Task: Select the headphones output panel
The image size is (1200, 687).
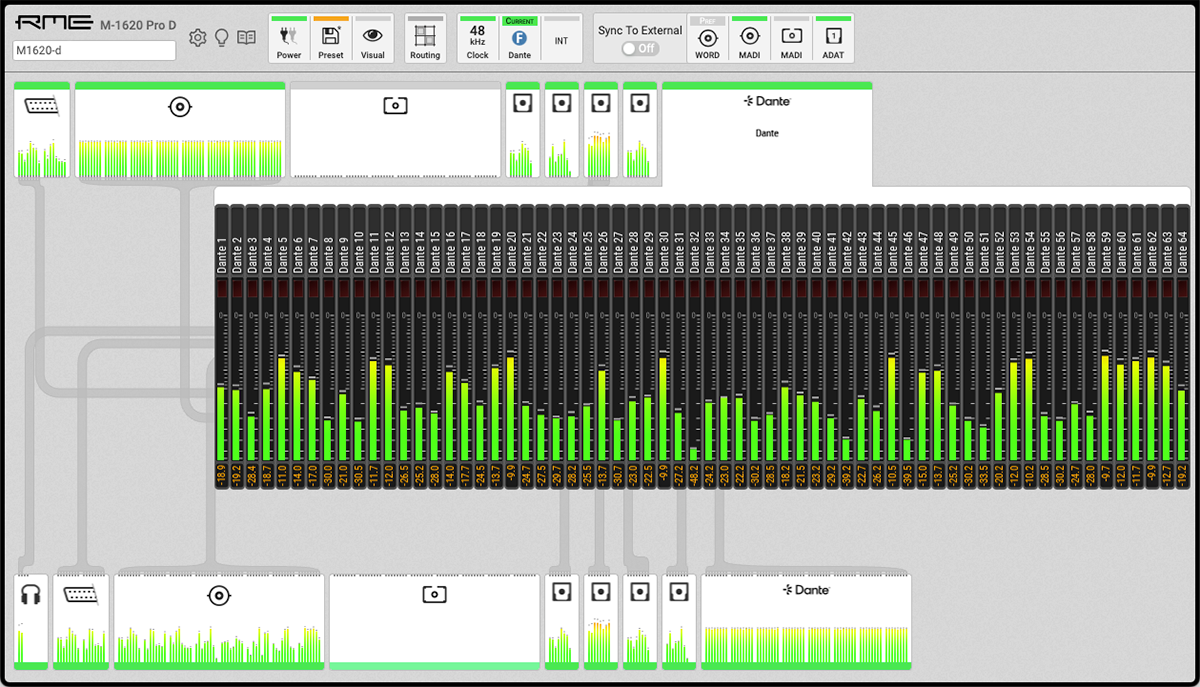Action: pyautogui.click(x=31, y=621)
